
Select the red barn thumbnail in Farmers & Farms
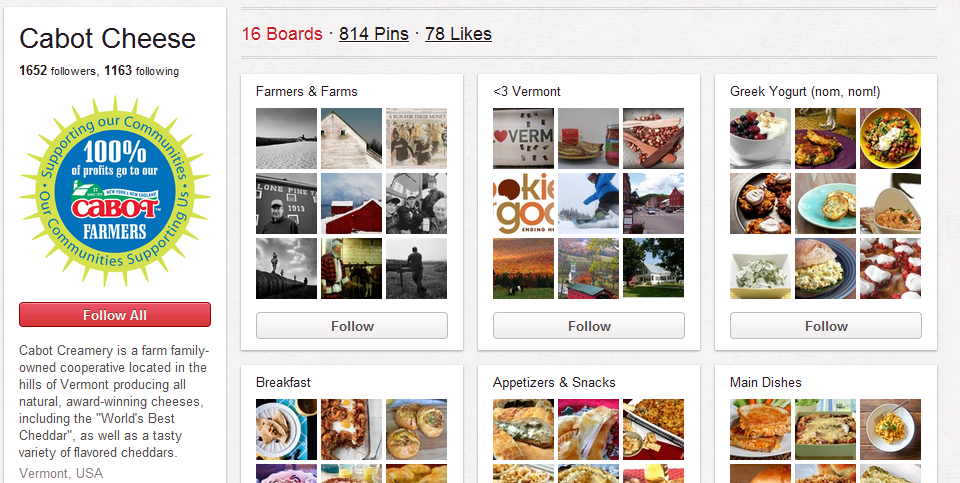click(x=351, y=204)
